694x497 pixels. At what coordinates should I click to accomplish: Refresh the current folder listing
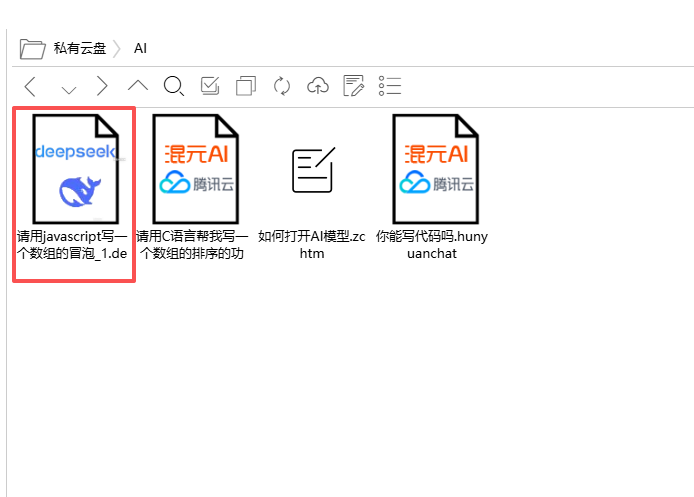pos(282,86)
